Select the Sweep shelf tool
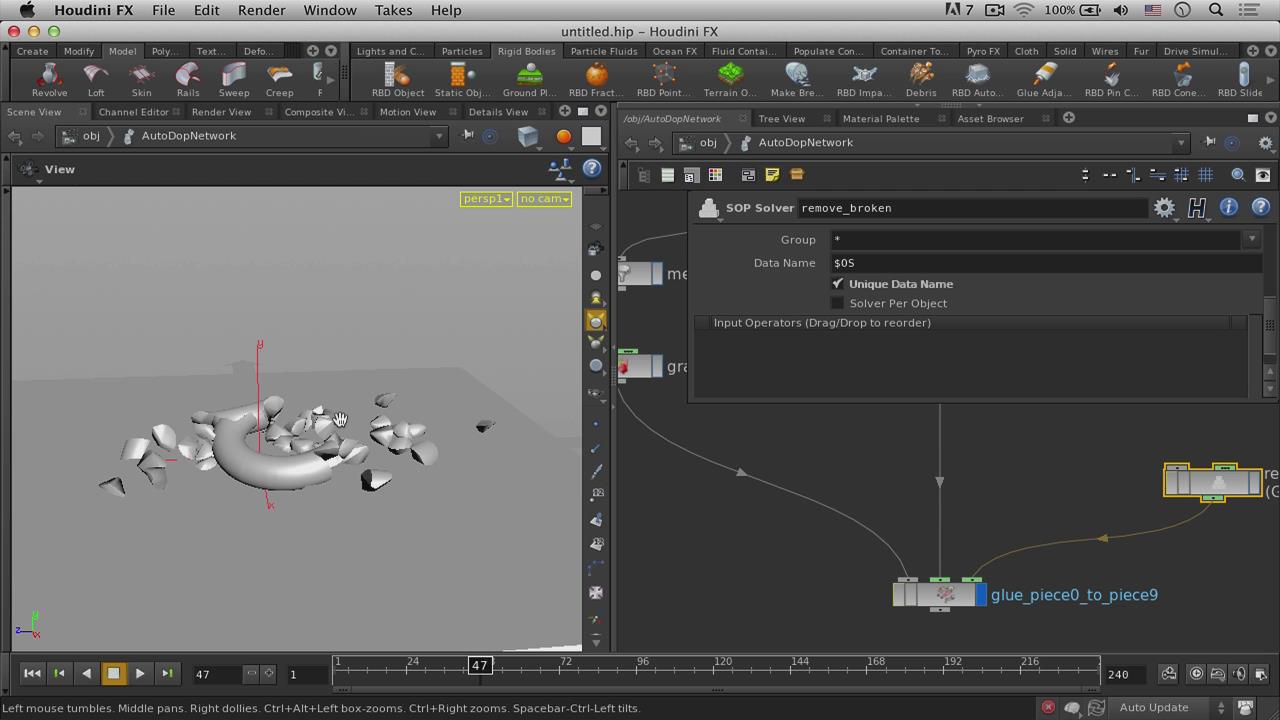 (x=234, y=80)
